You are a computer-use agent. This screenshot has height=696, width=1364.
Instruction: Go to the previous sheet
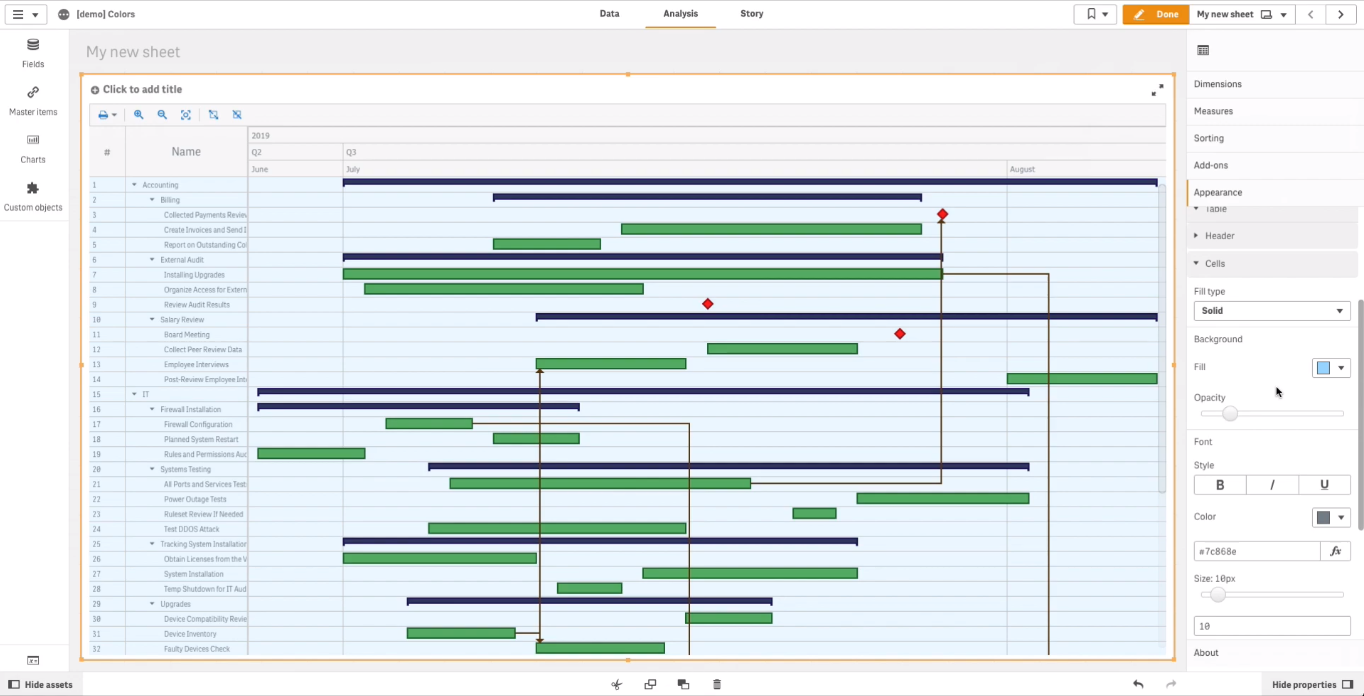tap(1311, 14)
